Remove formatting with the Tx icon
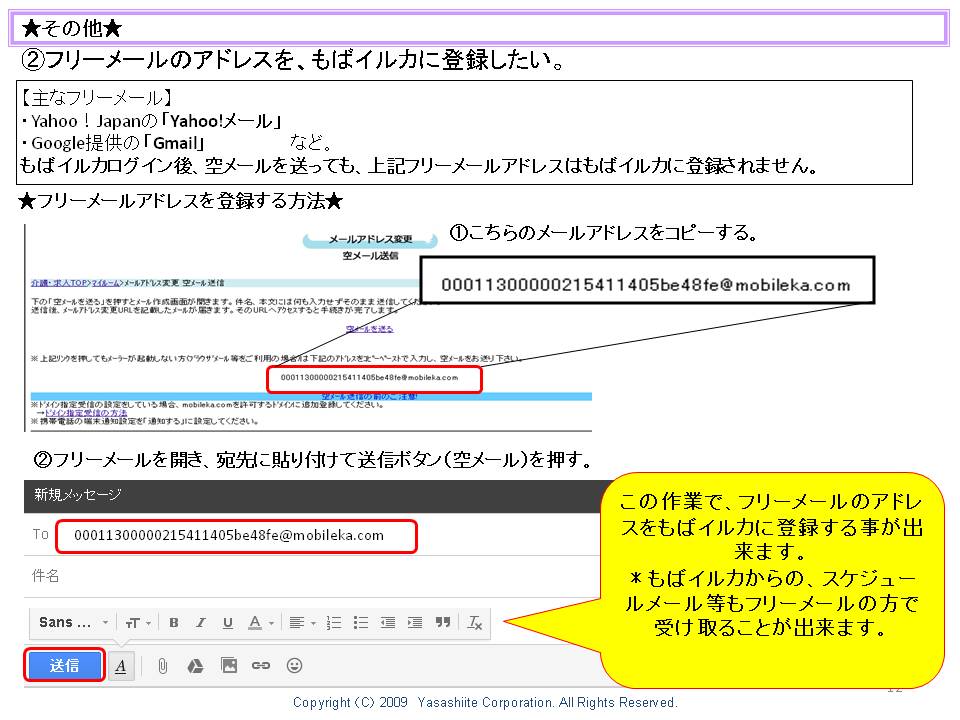This screenshot has height=720, width=960. (475, 622)
